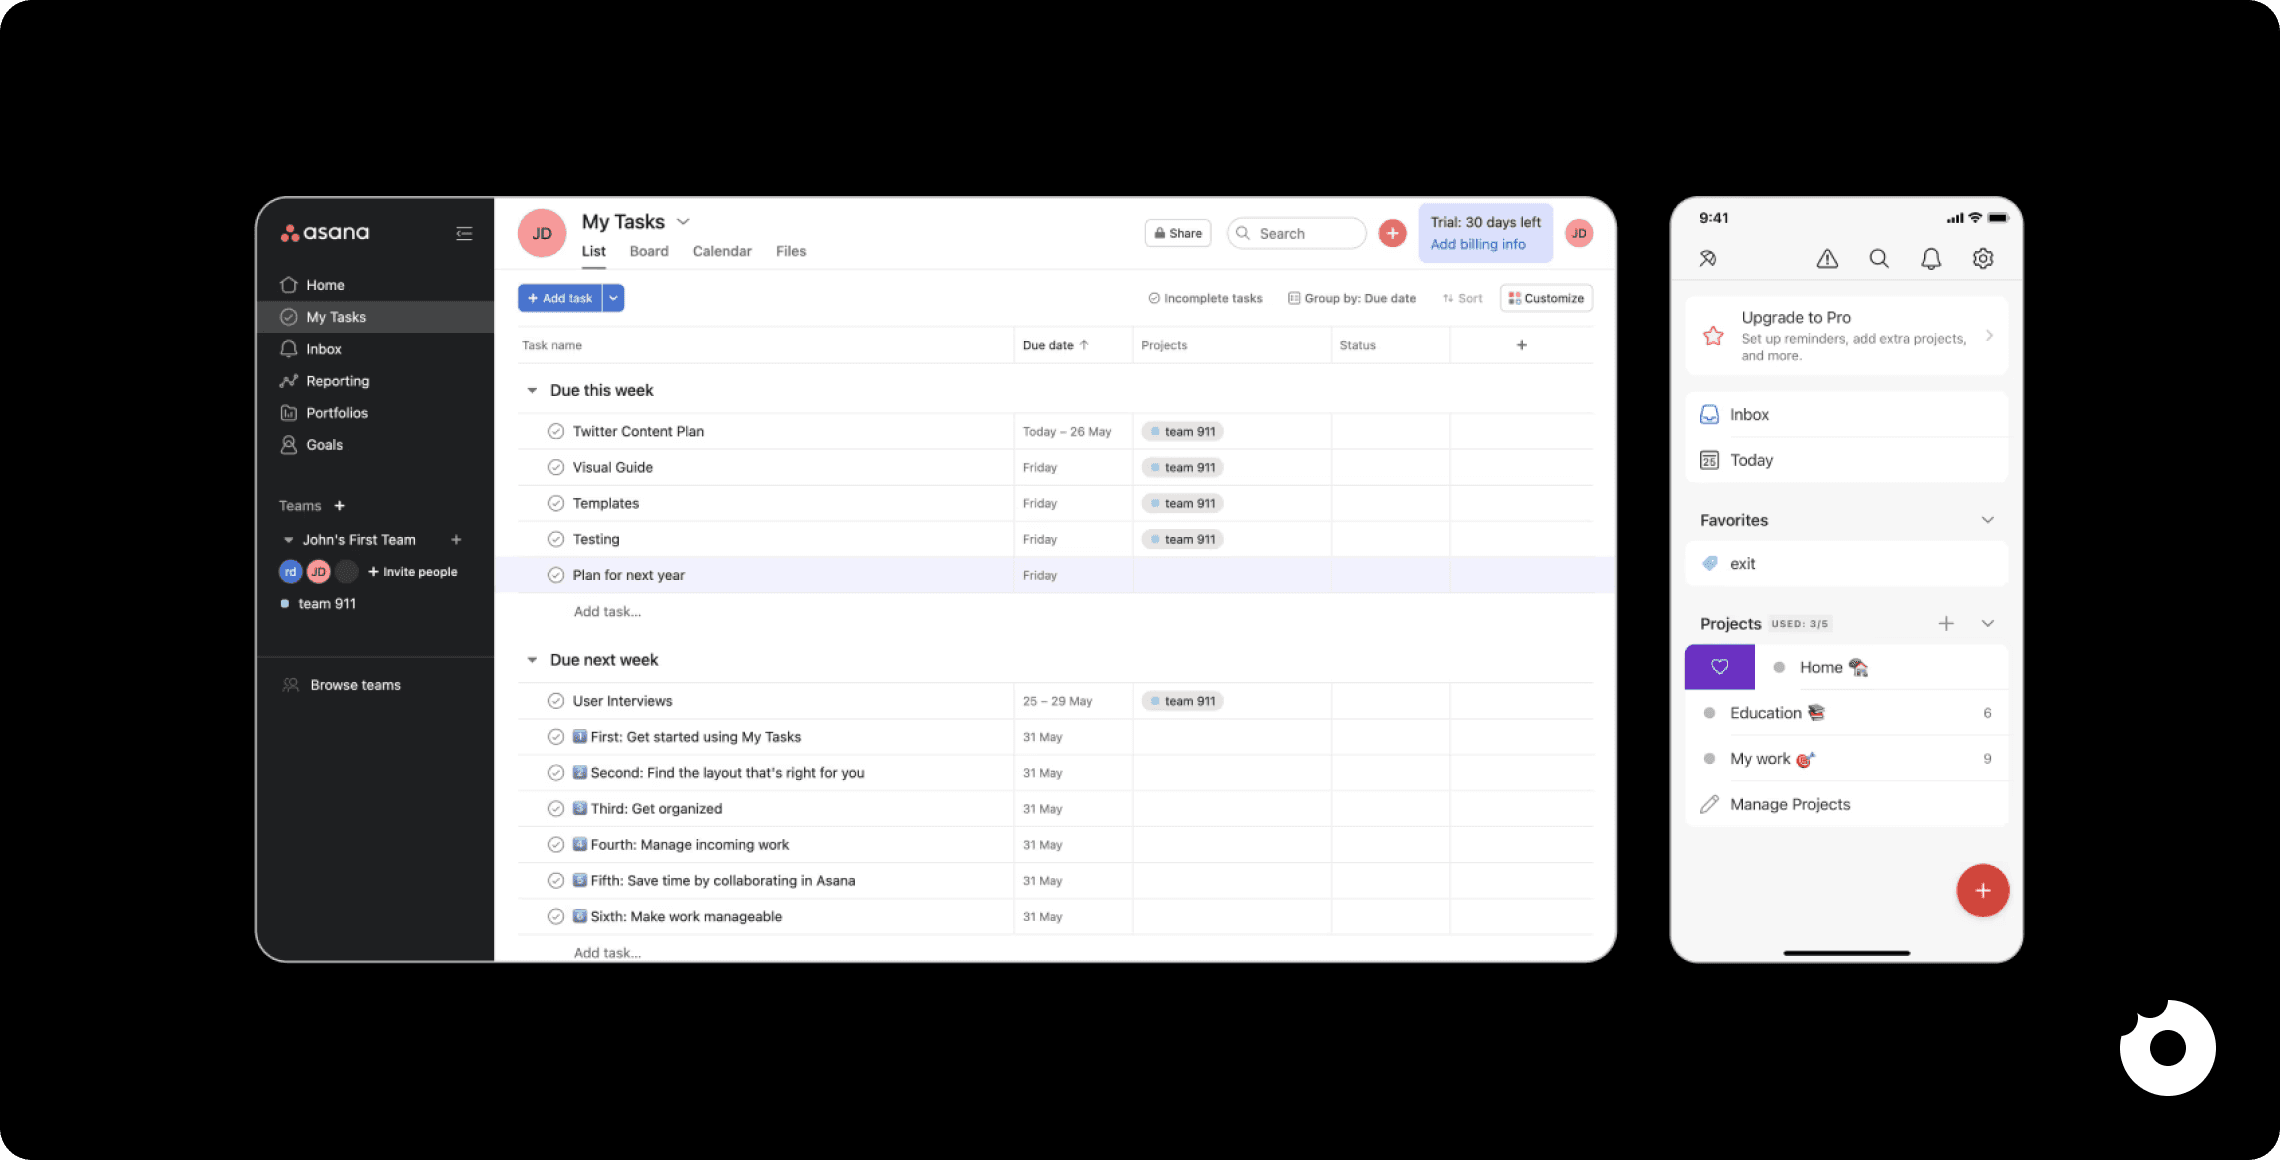Open notifications bell on the mobile app
2280x1160 pixels.
click(x=1930, y=258)
